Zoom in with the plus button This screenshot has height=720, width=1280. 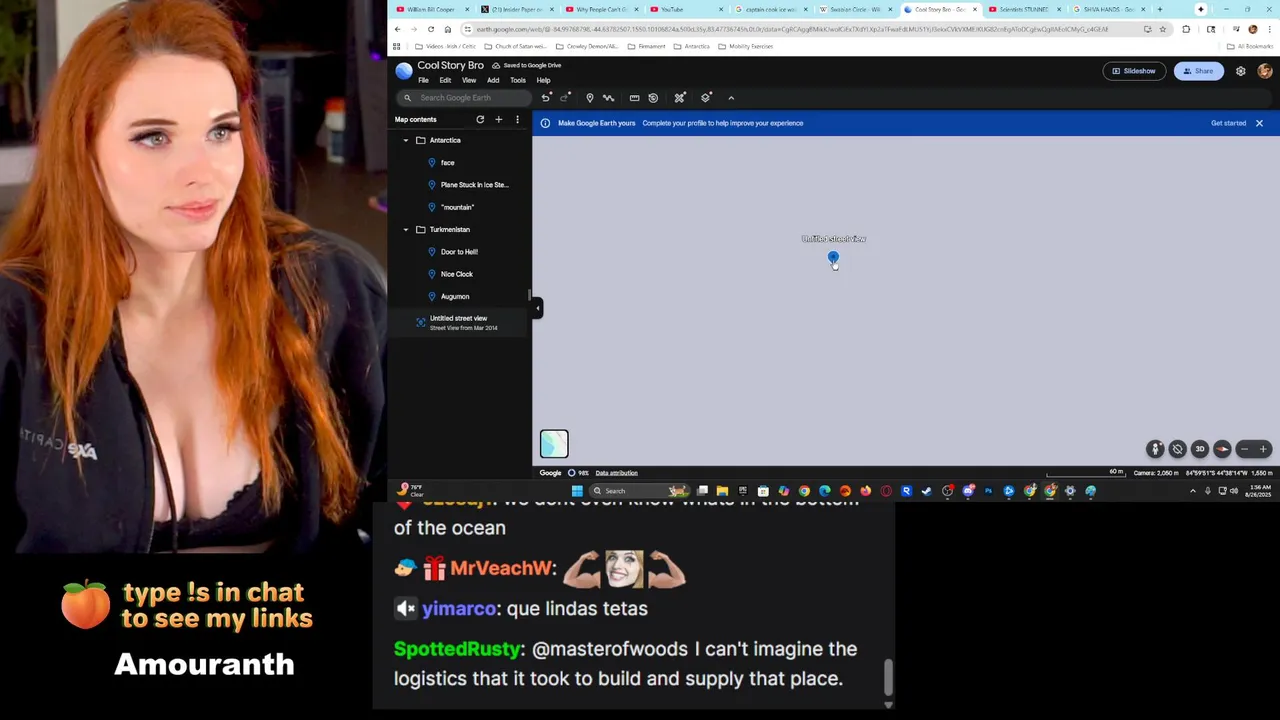(x=1263, y=449)
